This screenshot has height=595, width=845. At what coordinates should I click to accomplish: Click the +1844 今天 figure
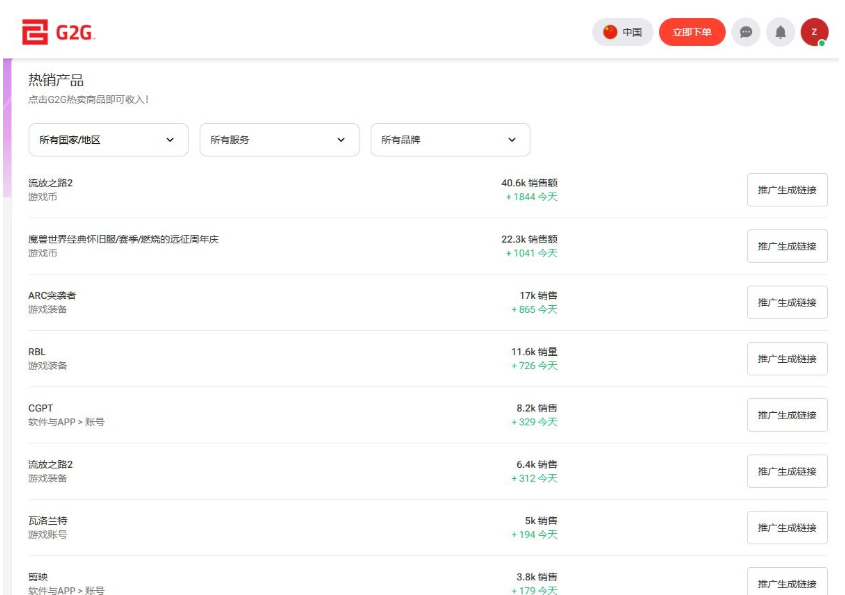(x=531, y=197)
